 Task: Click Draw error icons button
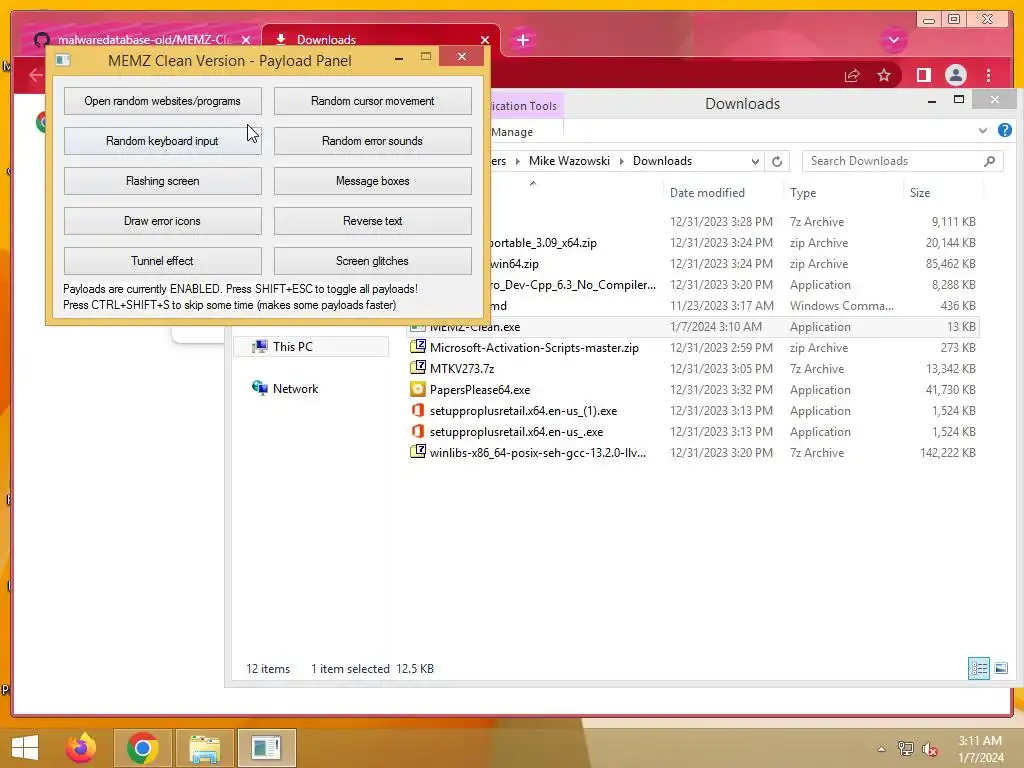pos(163,221)
